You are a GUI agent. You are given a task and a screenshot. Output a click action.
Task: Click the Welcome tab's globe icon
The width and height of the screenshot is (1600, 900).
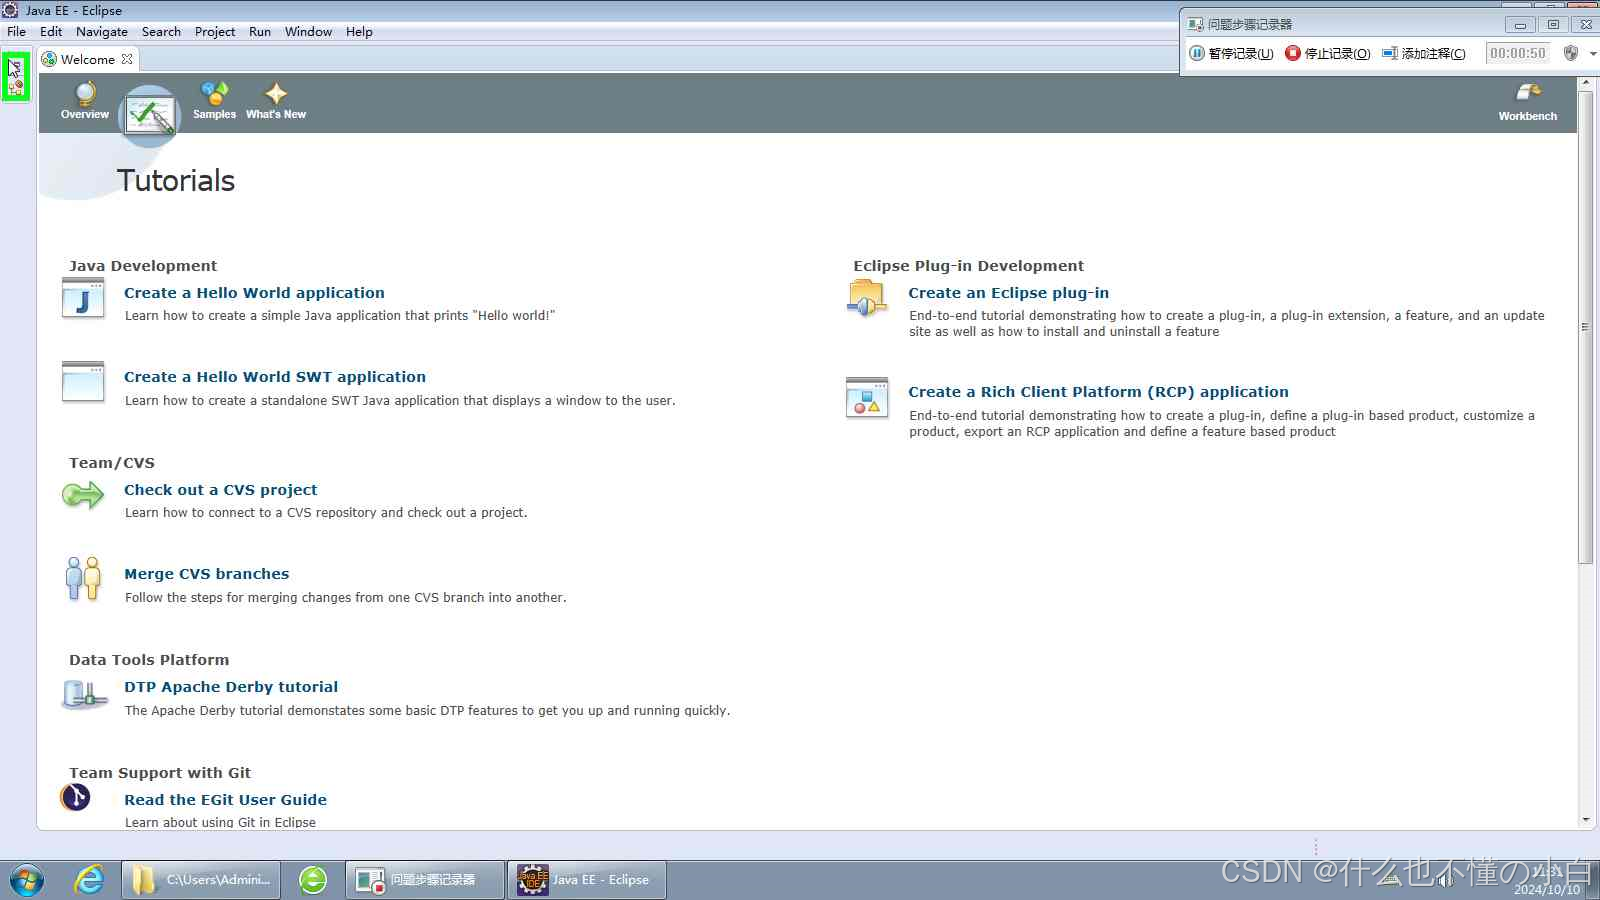49,59
